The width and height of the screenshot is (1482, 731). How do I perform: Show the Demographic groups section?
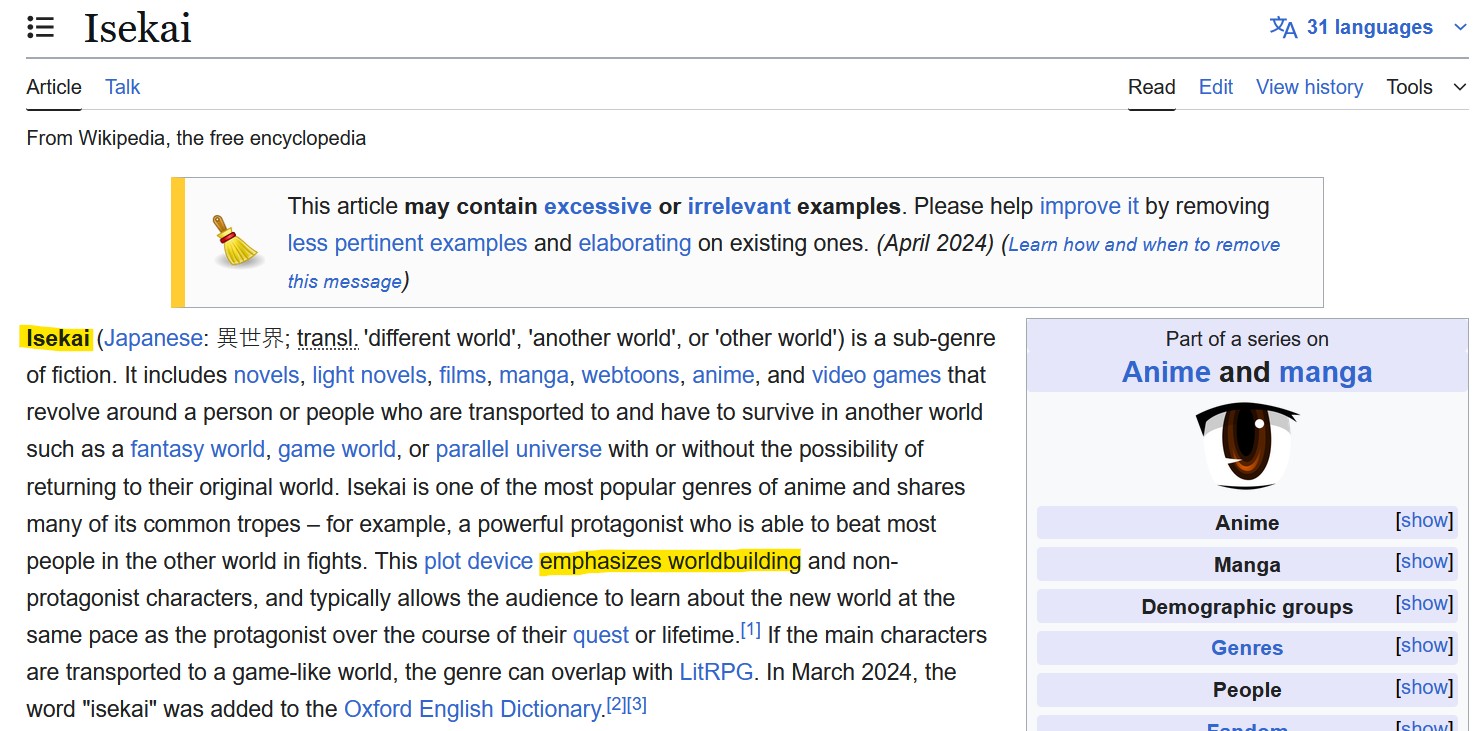[1425, 604]
